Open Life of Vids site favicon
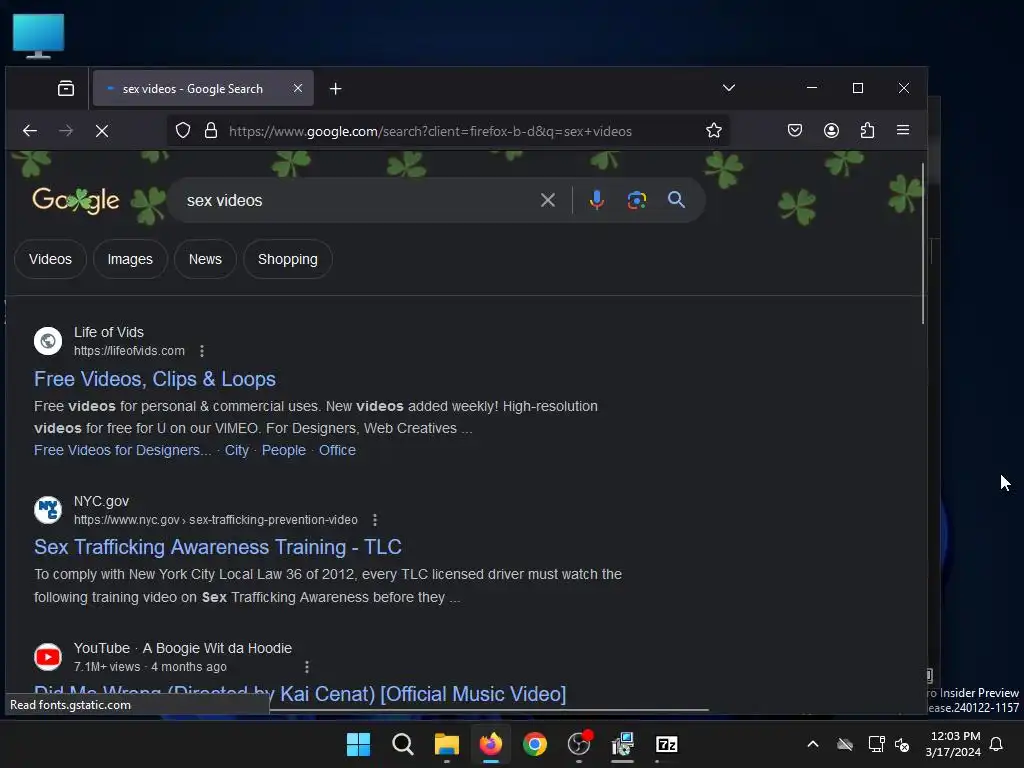1024x768 pixels. coord(48,341)
